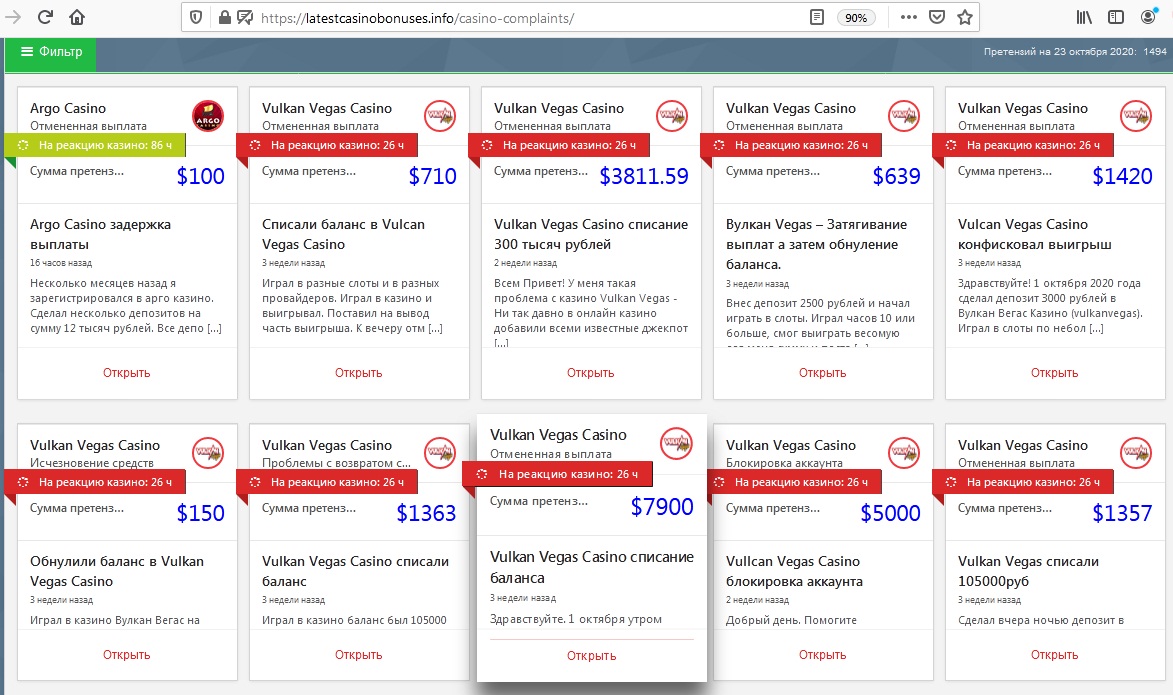Toggle reader view in address bar
This screenshot has width=1173, height=695.
pyautogui.click(x=817, y=17)
